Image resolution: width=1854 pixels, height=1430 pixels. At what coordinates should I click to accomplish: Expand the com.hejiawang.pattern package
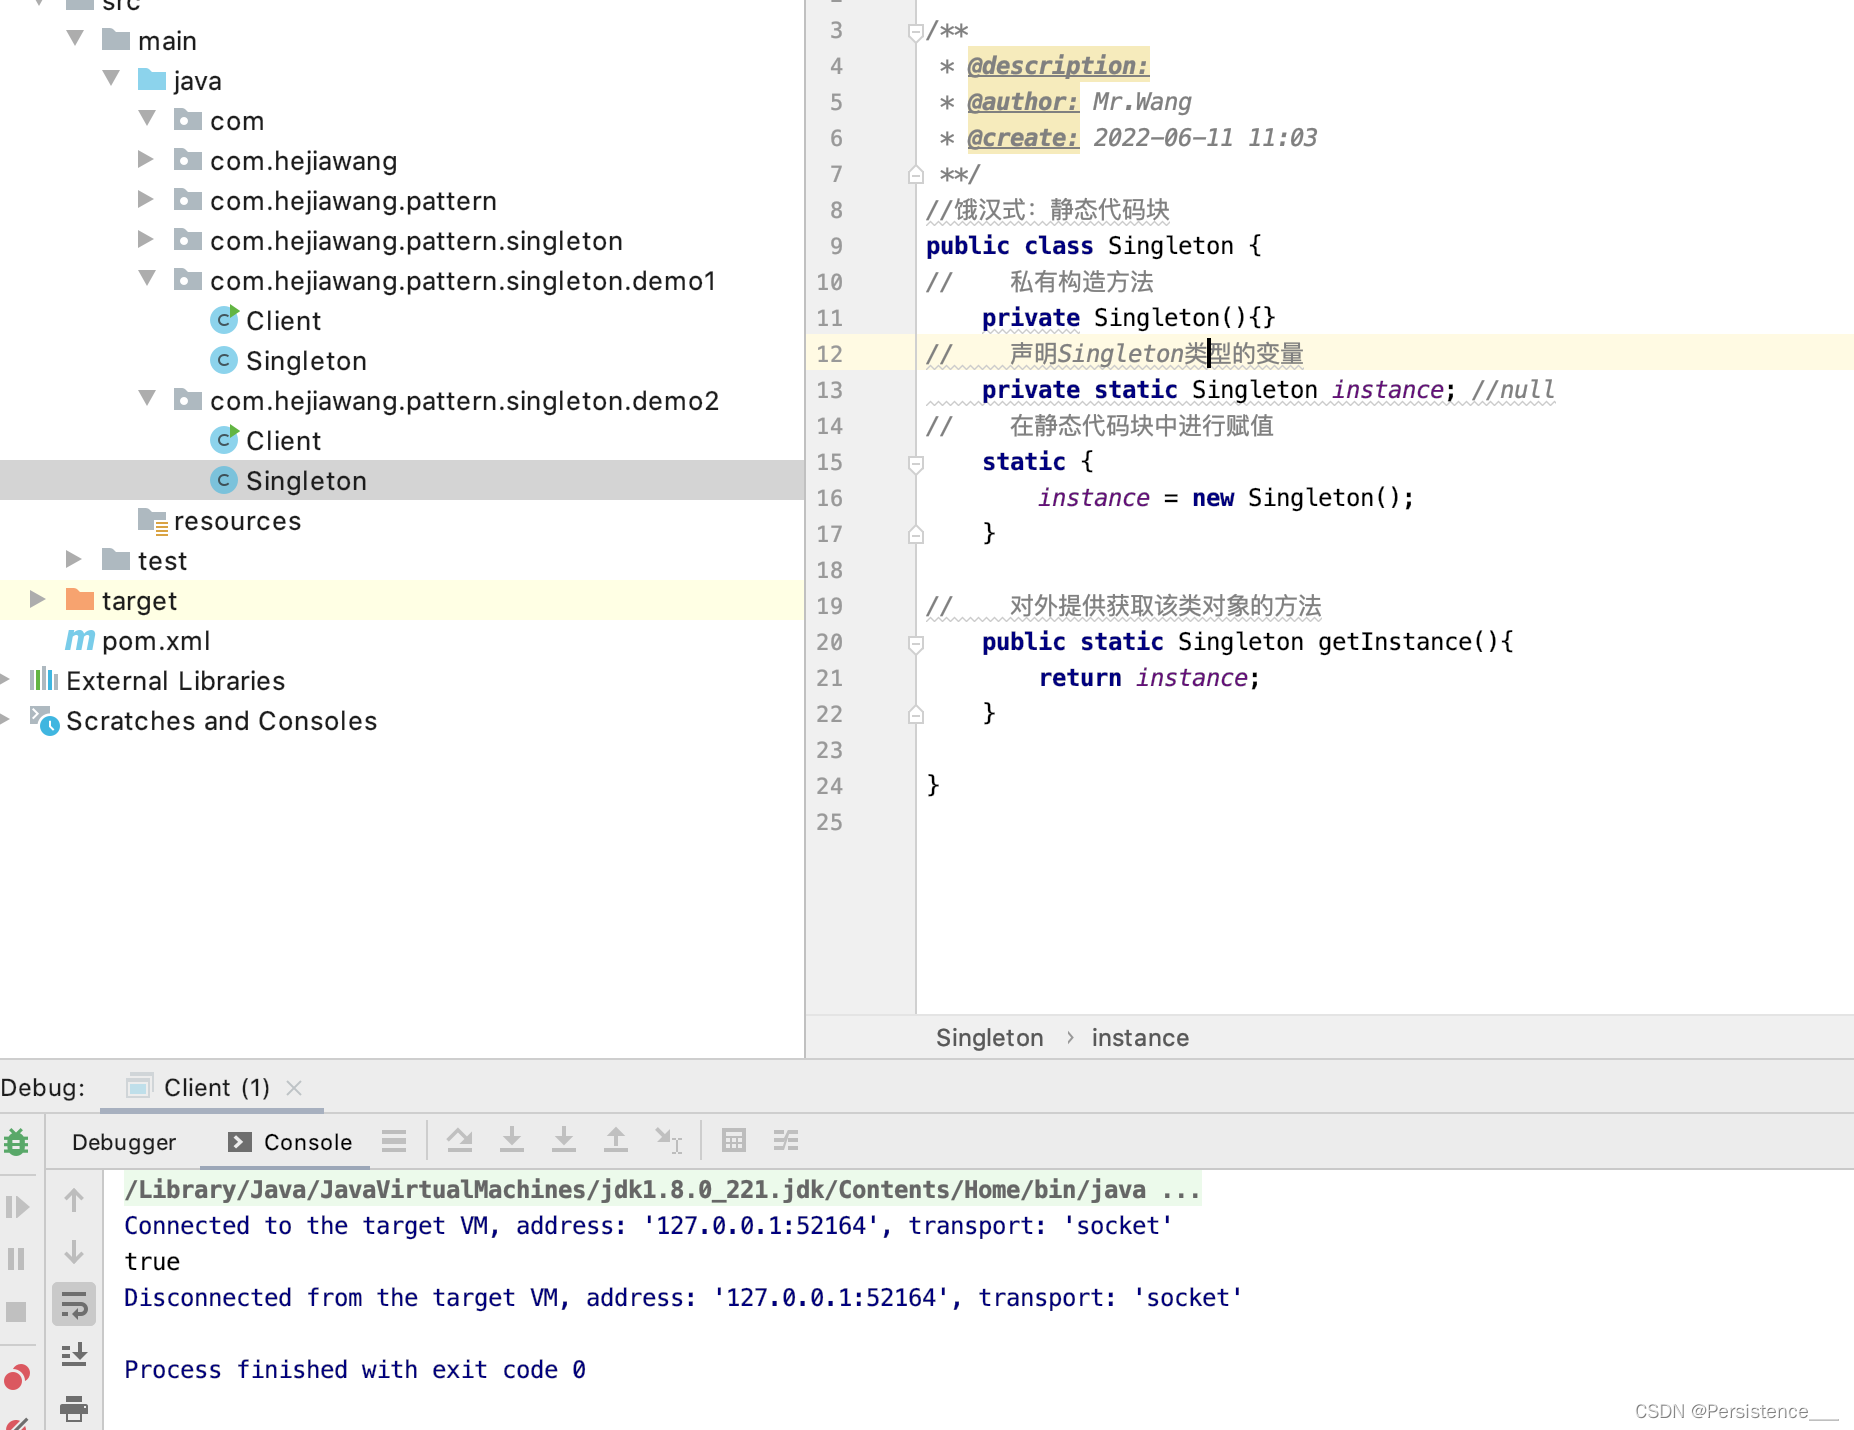(x=145, y=199)
